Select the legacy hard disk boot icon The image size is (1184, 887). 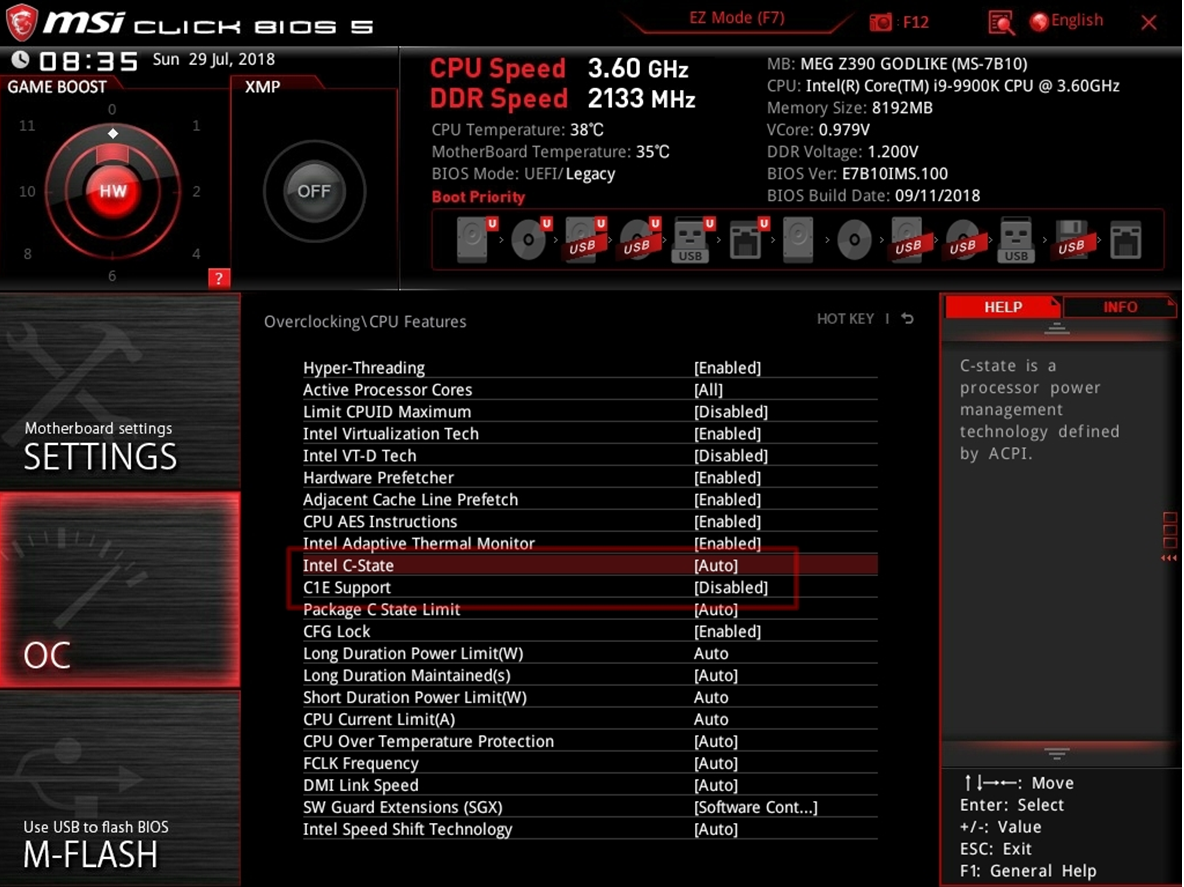(798, 240)
